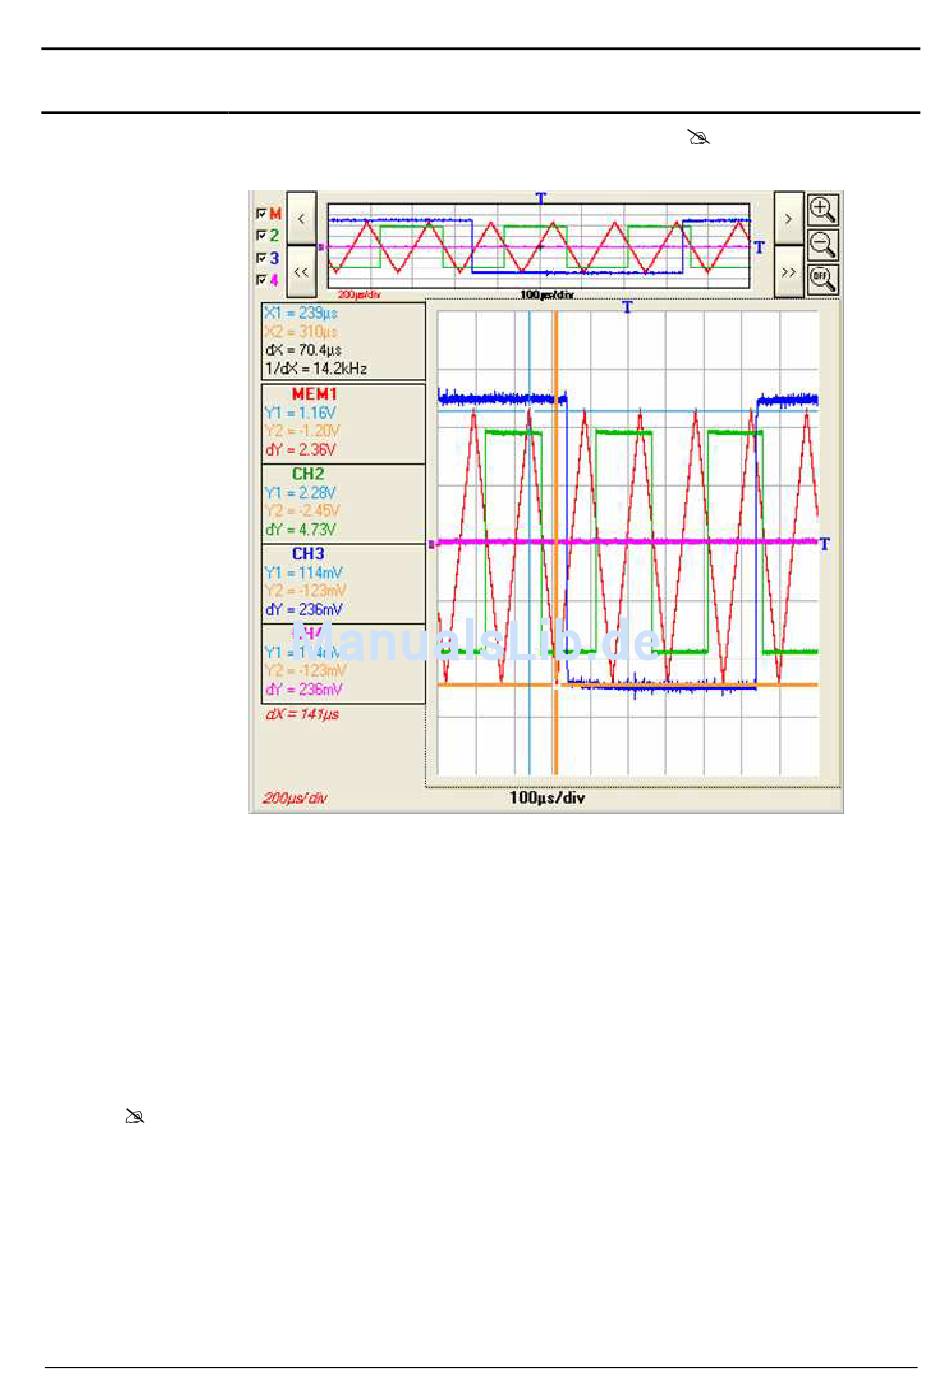Image resolution: width=950 pixels, height=1388 pixels.
Task: Click the T trigger level marker right of main graph
Action: point(825,543)
